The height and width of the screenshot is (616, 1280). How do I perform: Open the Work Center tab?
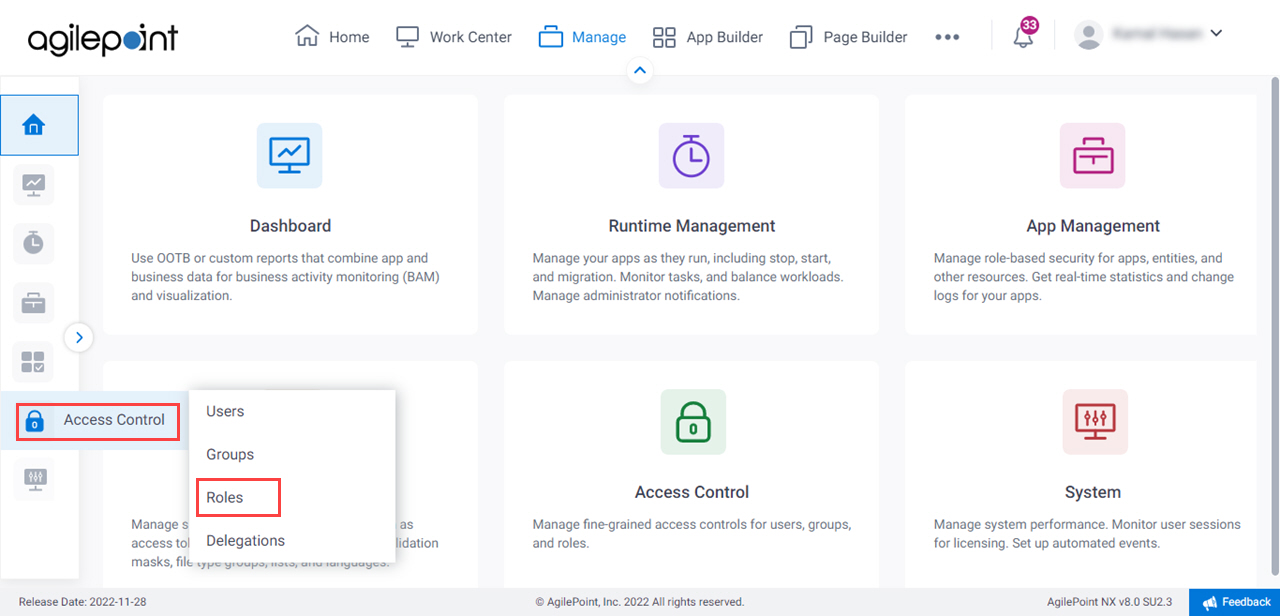(454, 37)
